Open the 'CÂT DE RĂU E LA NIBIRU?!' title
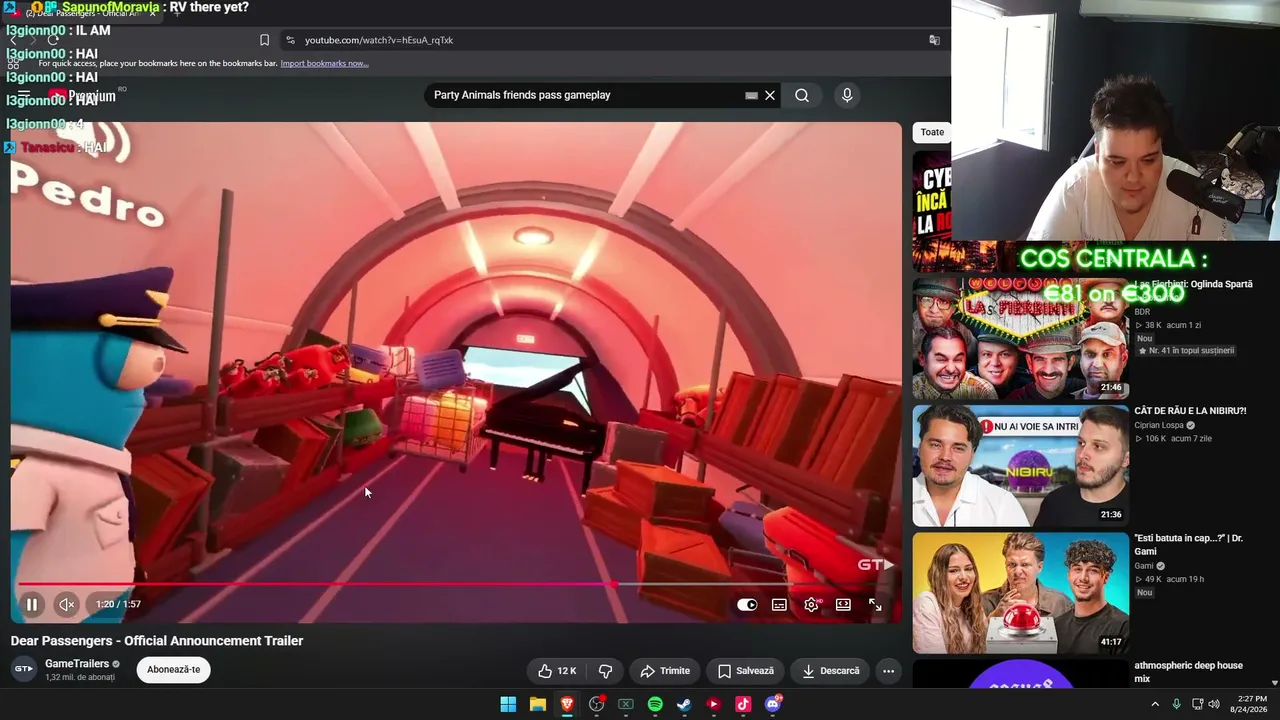Image resolution: width=1280 pixels, height=720 pixels. point(1190,411)
